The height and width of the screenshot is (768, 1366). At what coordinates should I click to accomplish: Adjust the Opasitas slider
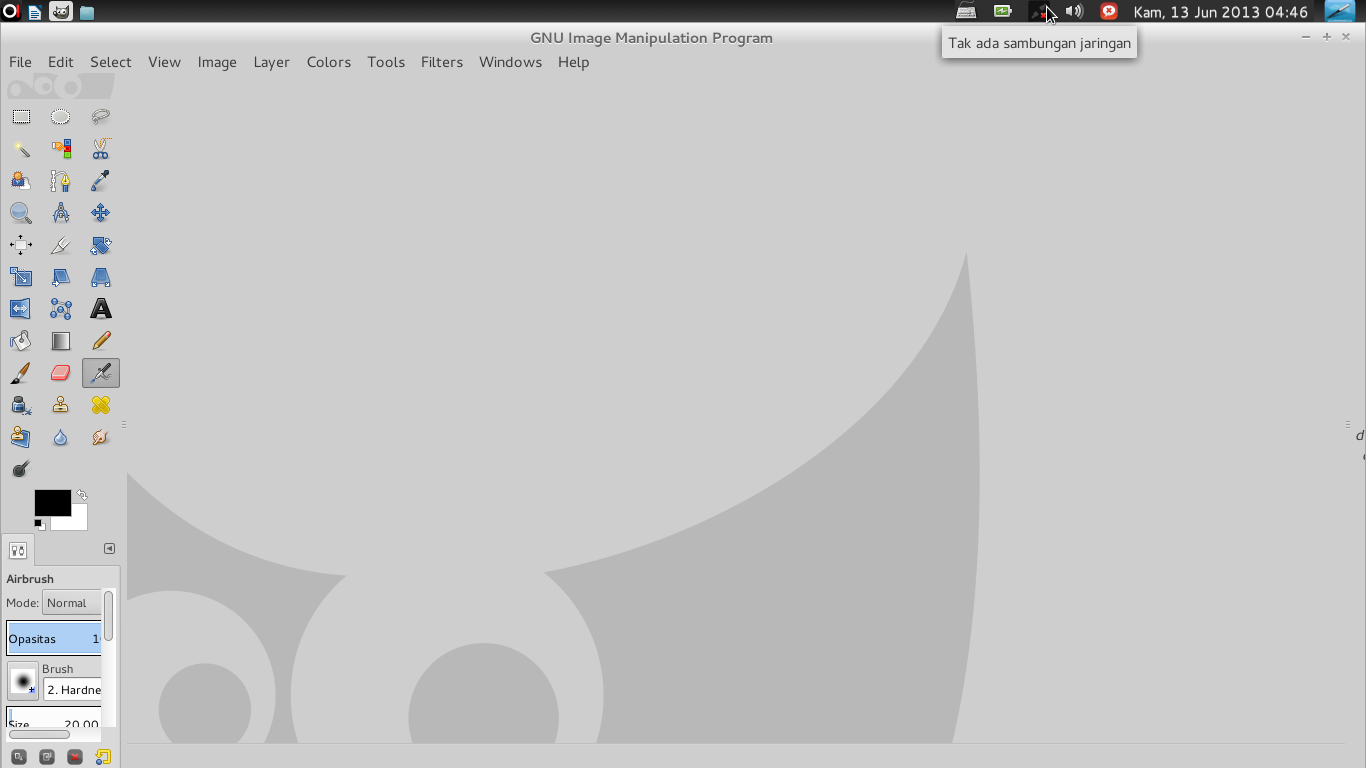54,638
